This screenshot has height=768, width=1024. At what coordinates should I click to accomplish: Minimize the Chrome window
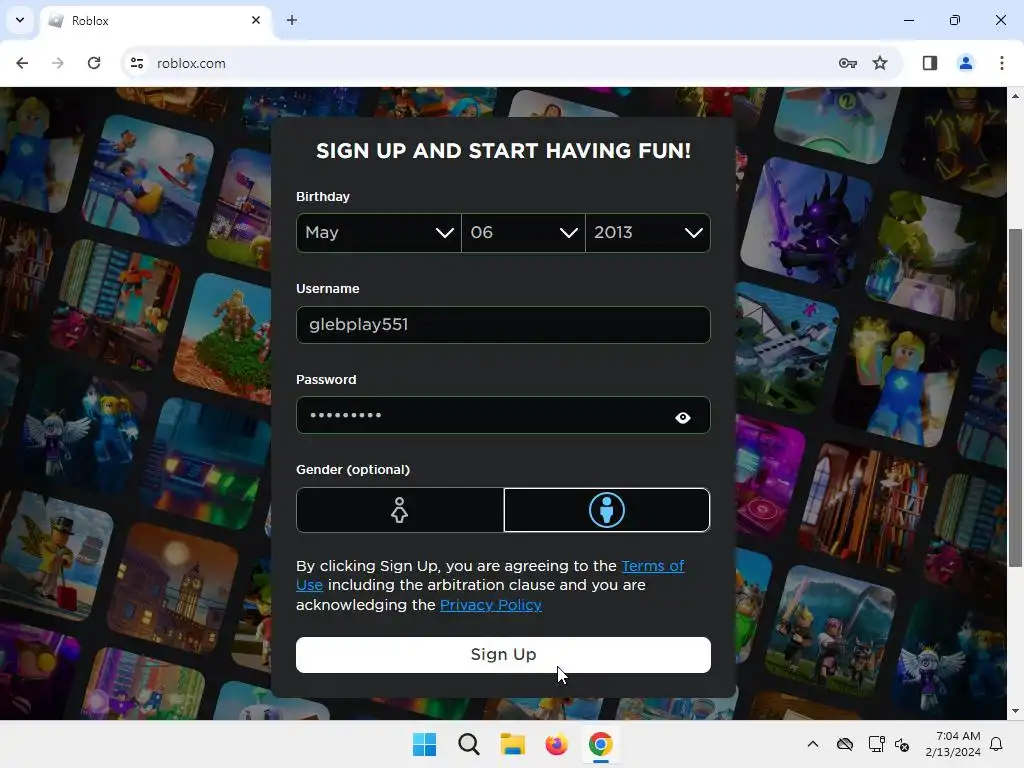pyautogui.click(x=908, y=20)
